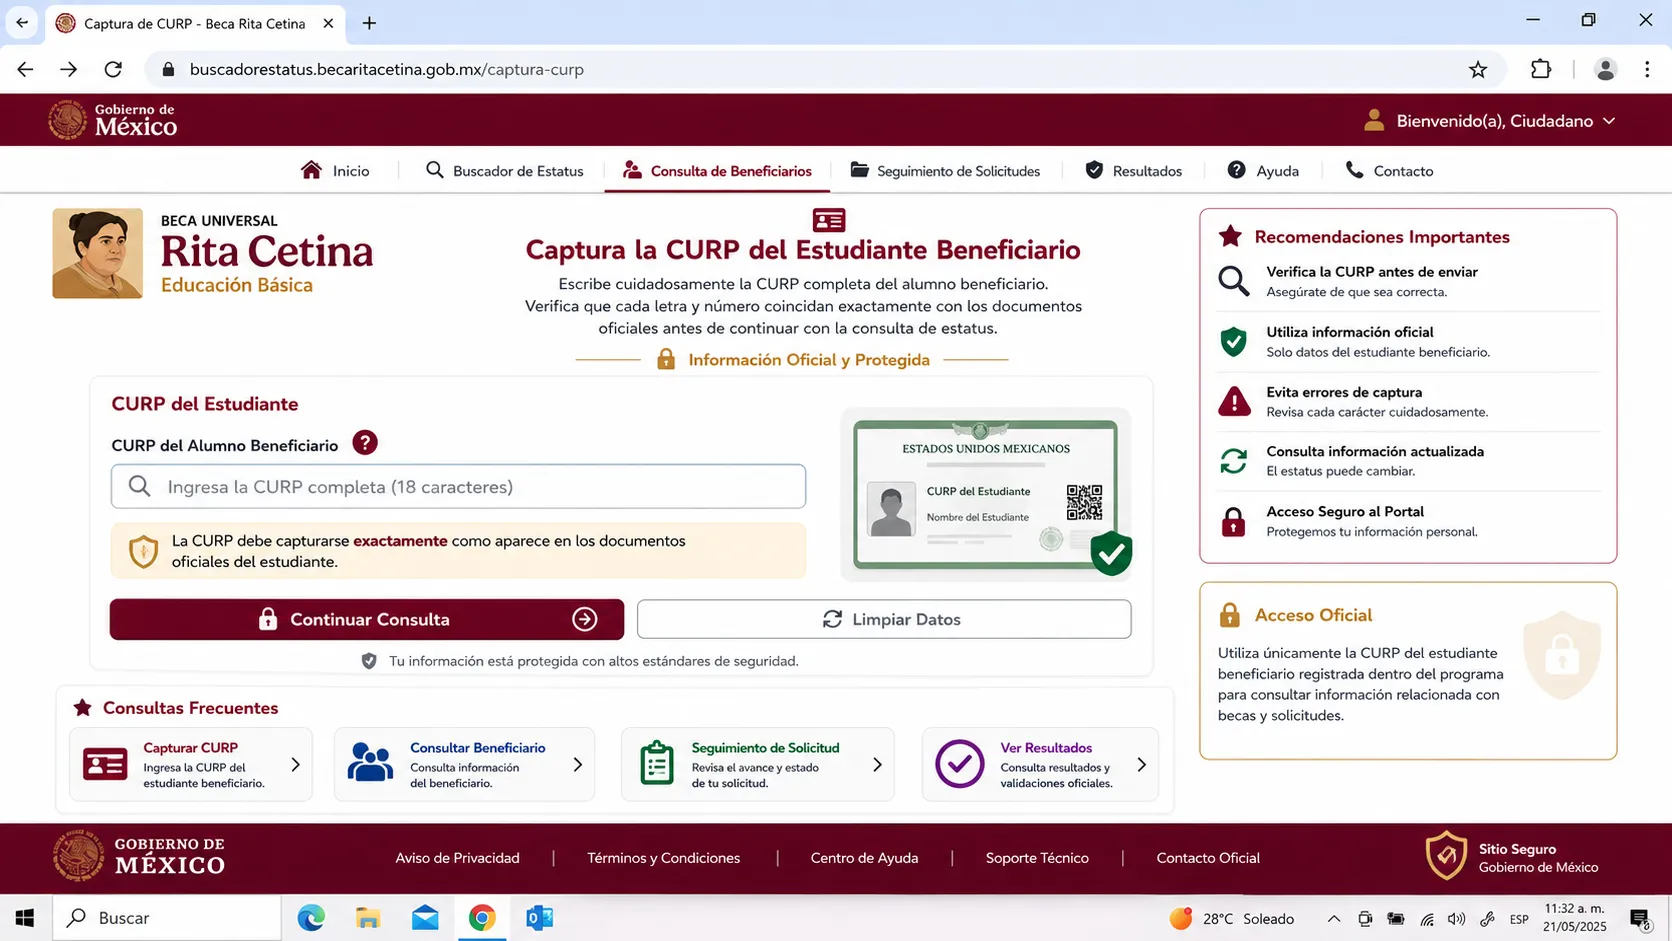Click the Capturar CURP card icon
This screenshot has height=941, width=1672.
pos(105,764)
